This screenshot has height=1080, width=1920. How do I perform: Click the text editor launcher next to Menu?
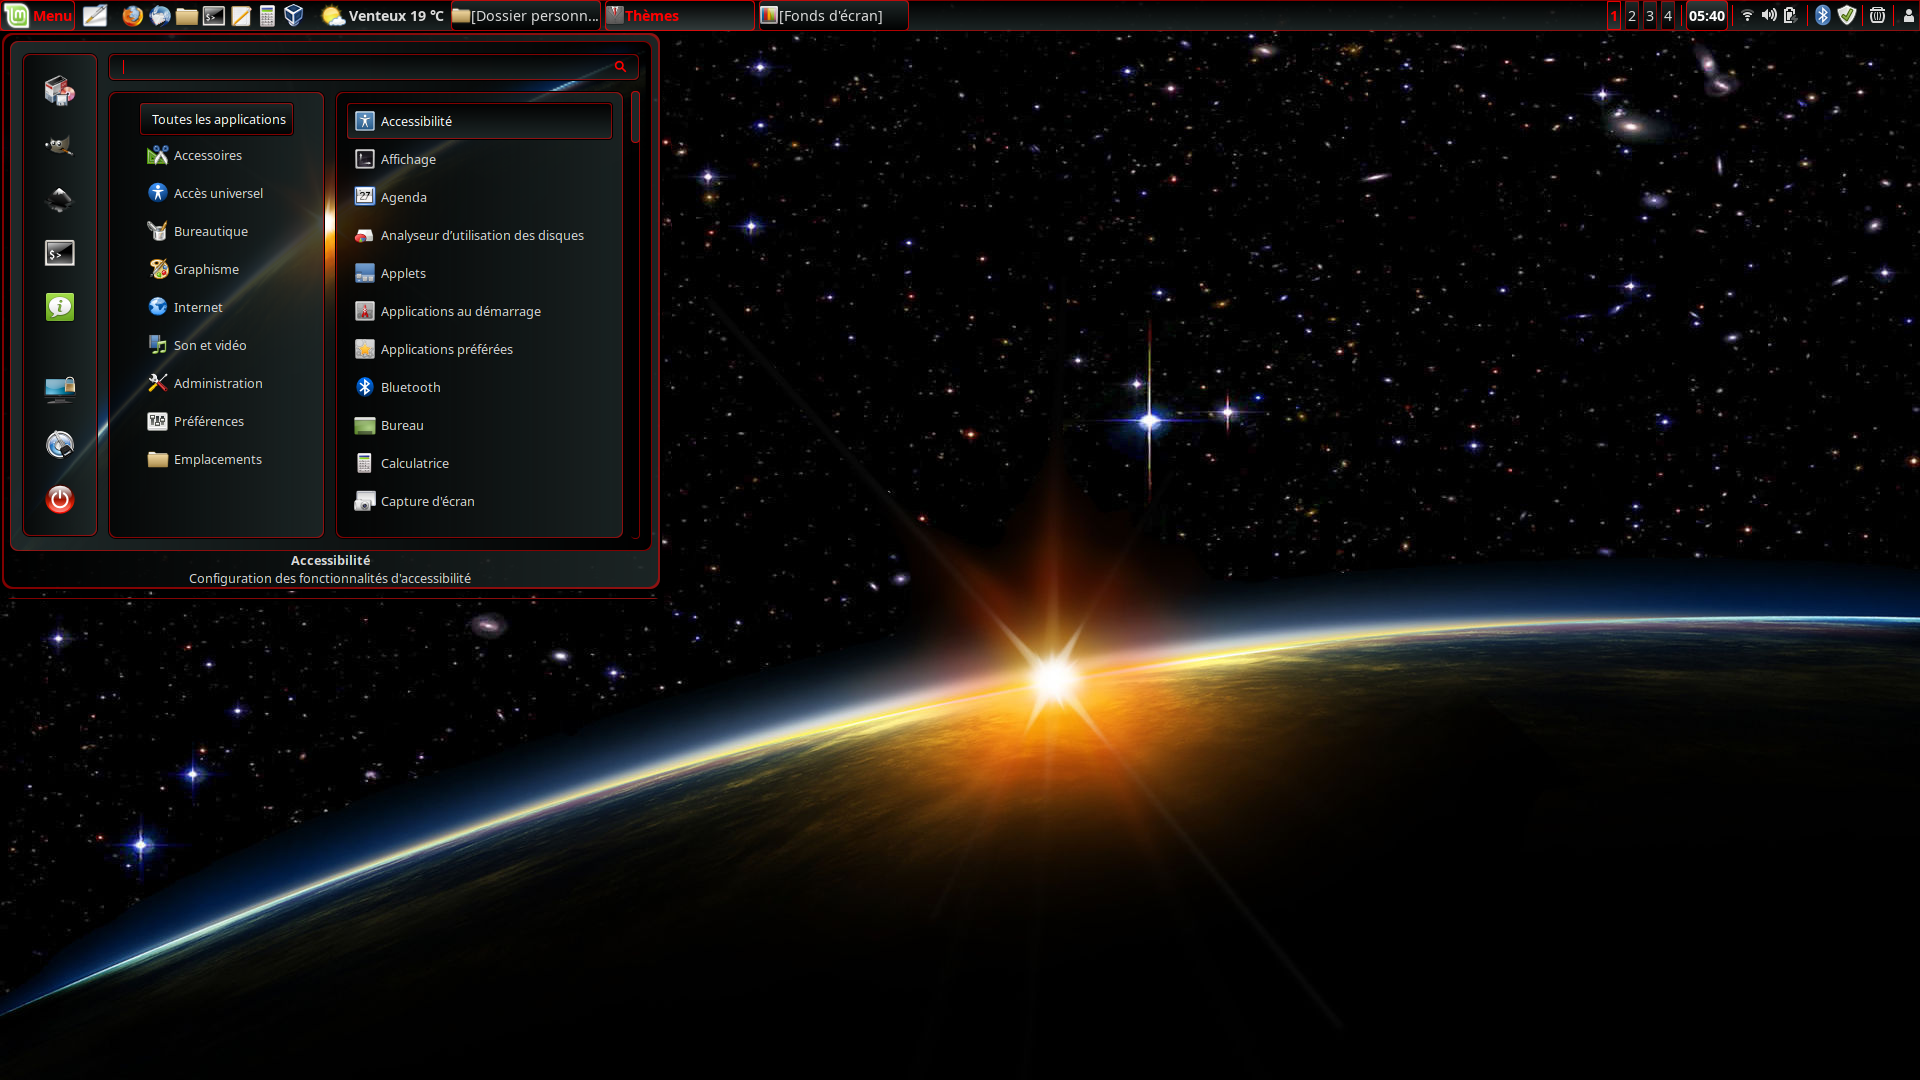[95, 15]
